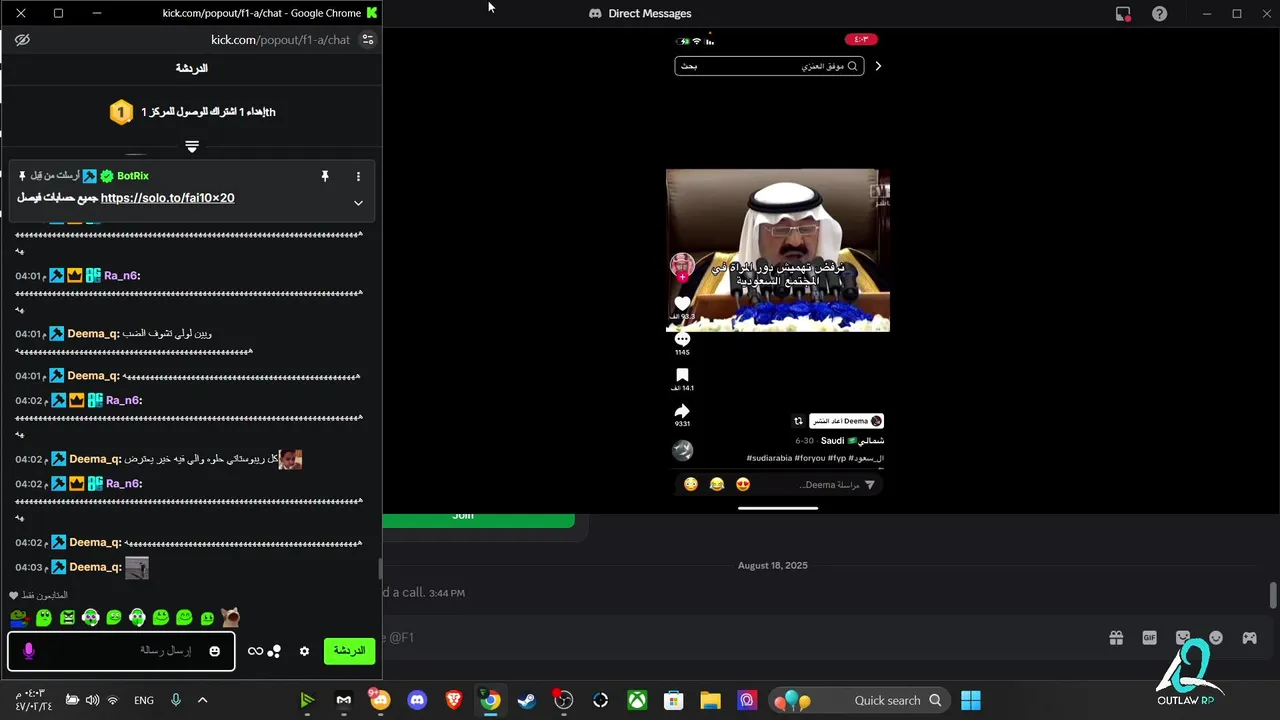
Task: Open chat settings gear icon
Action: click(x=305, y=651)
